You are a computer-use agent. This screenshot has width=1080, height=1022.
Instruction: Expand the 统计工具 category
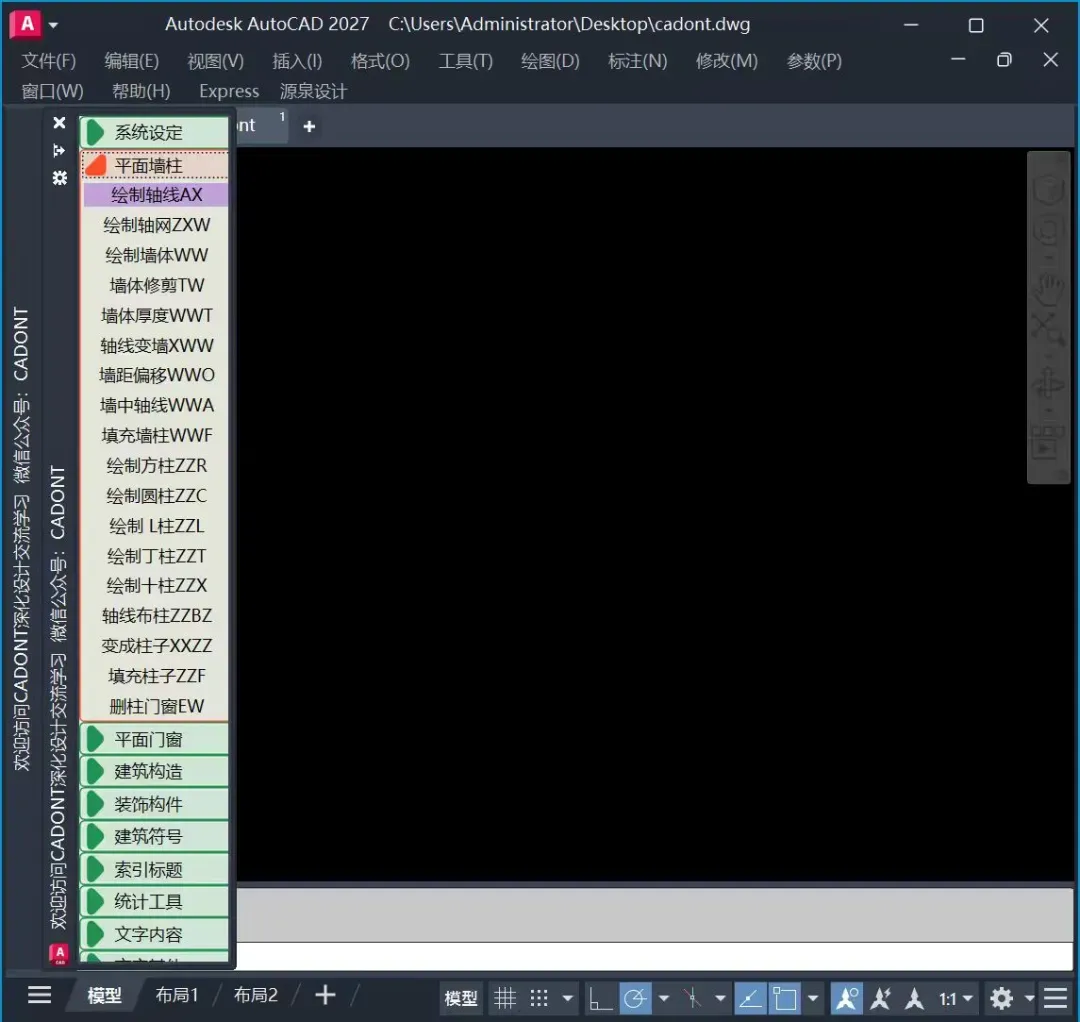[x=154, y=901]
